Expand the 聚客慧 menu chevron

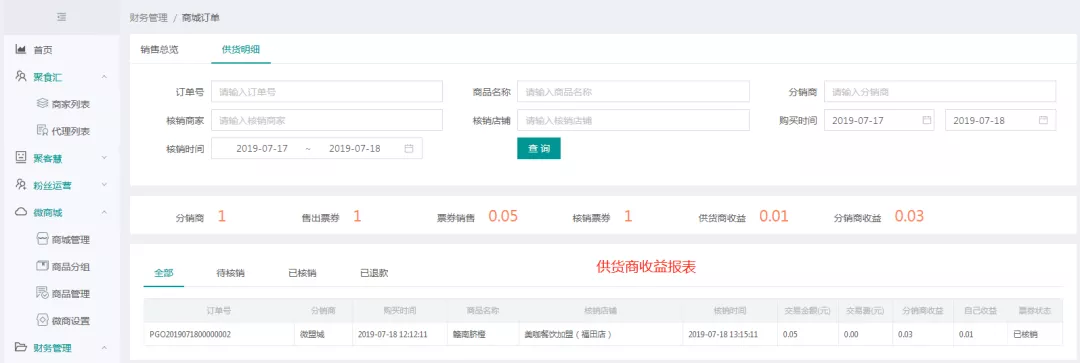(x=104, y=158)
